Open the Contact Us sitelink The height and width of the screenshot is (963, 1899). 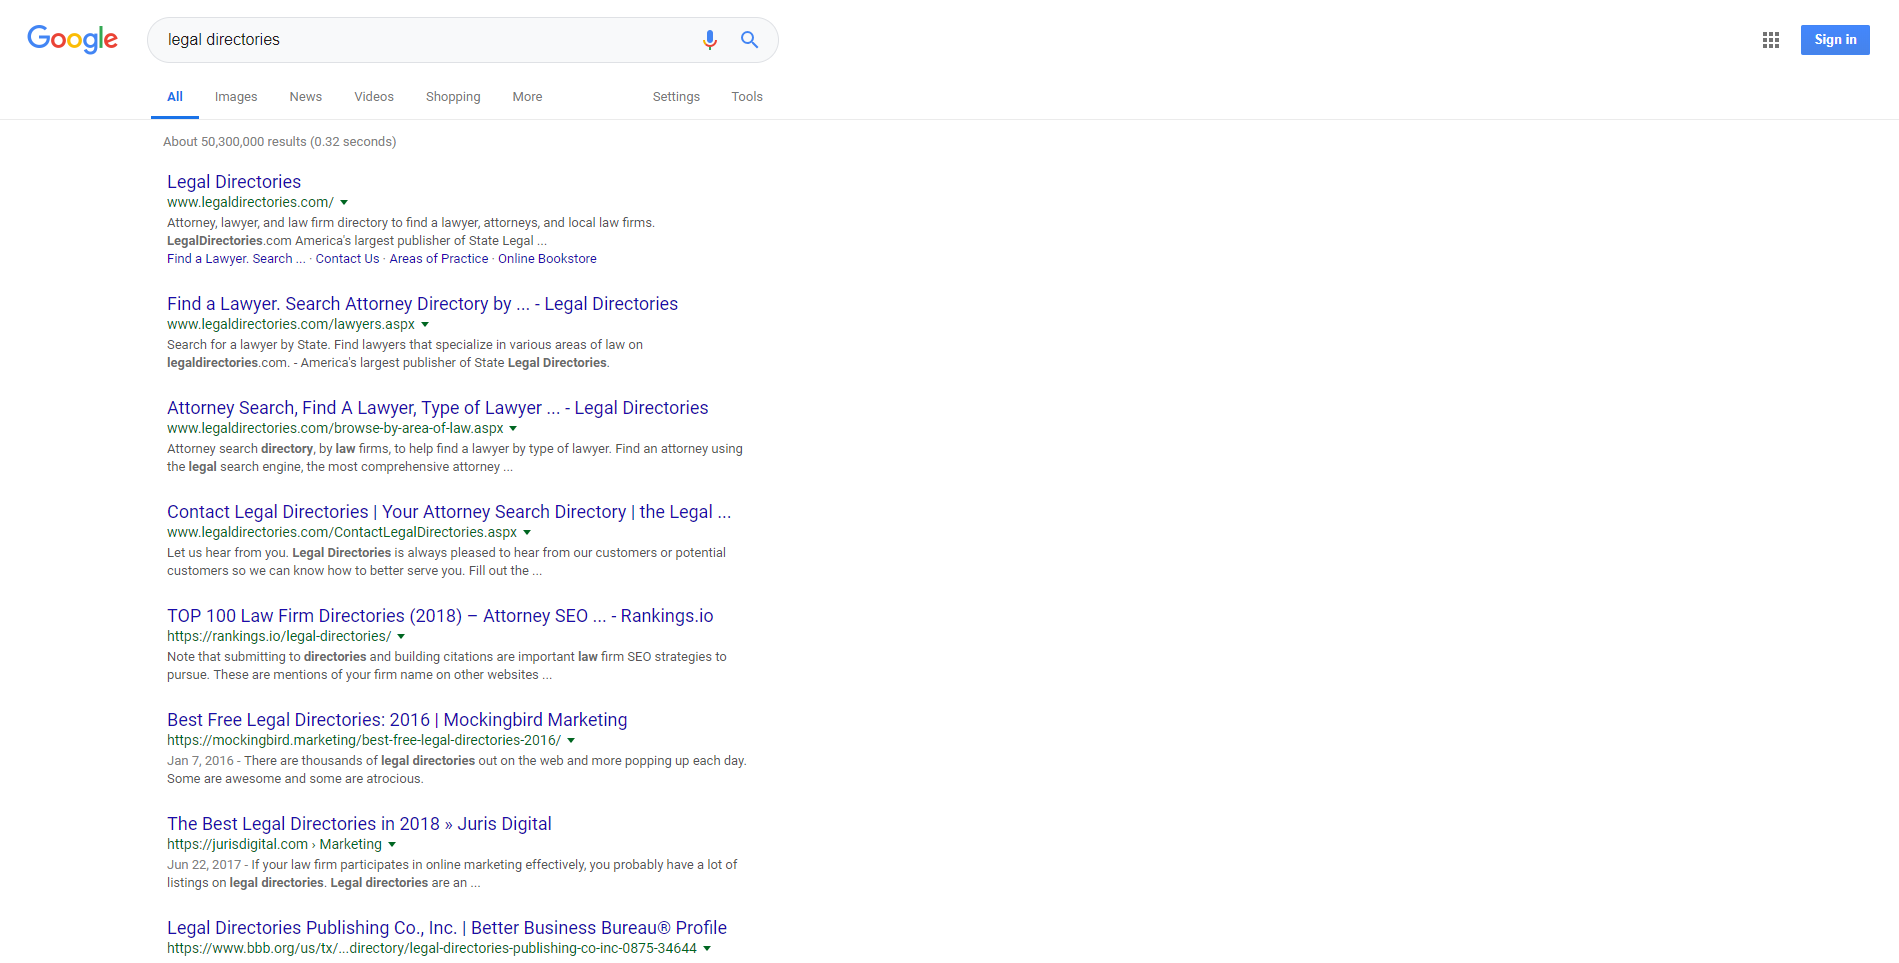[348, 259]
